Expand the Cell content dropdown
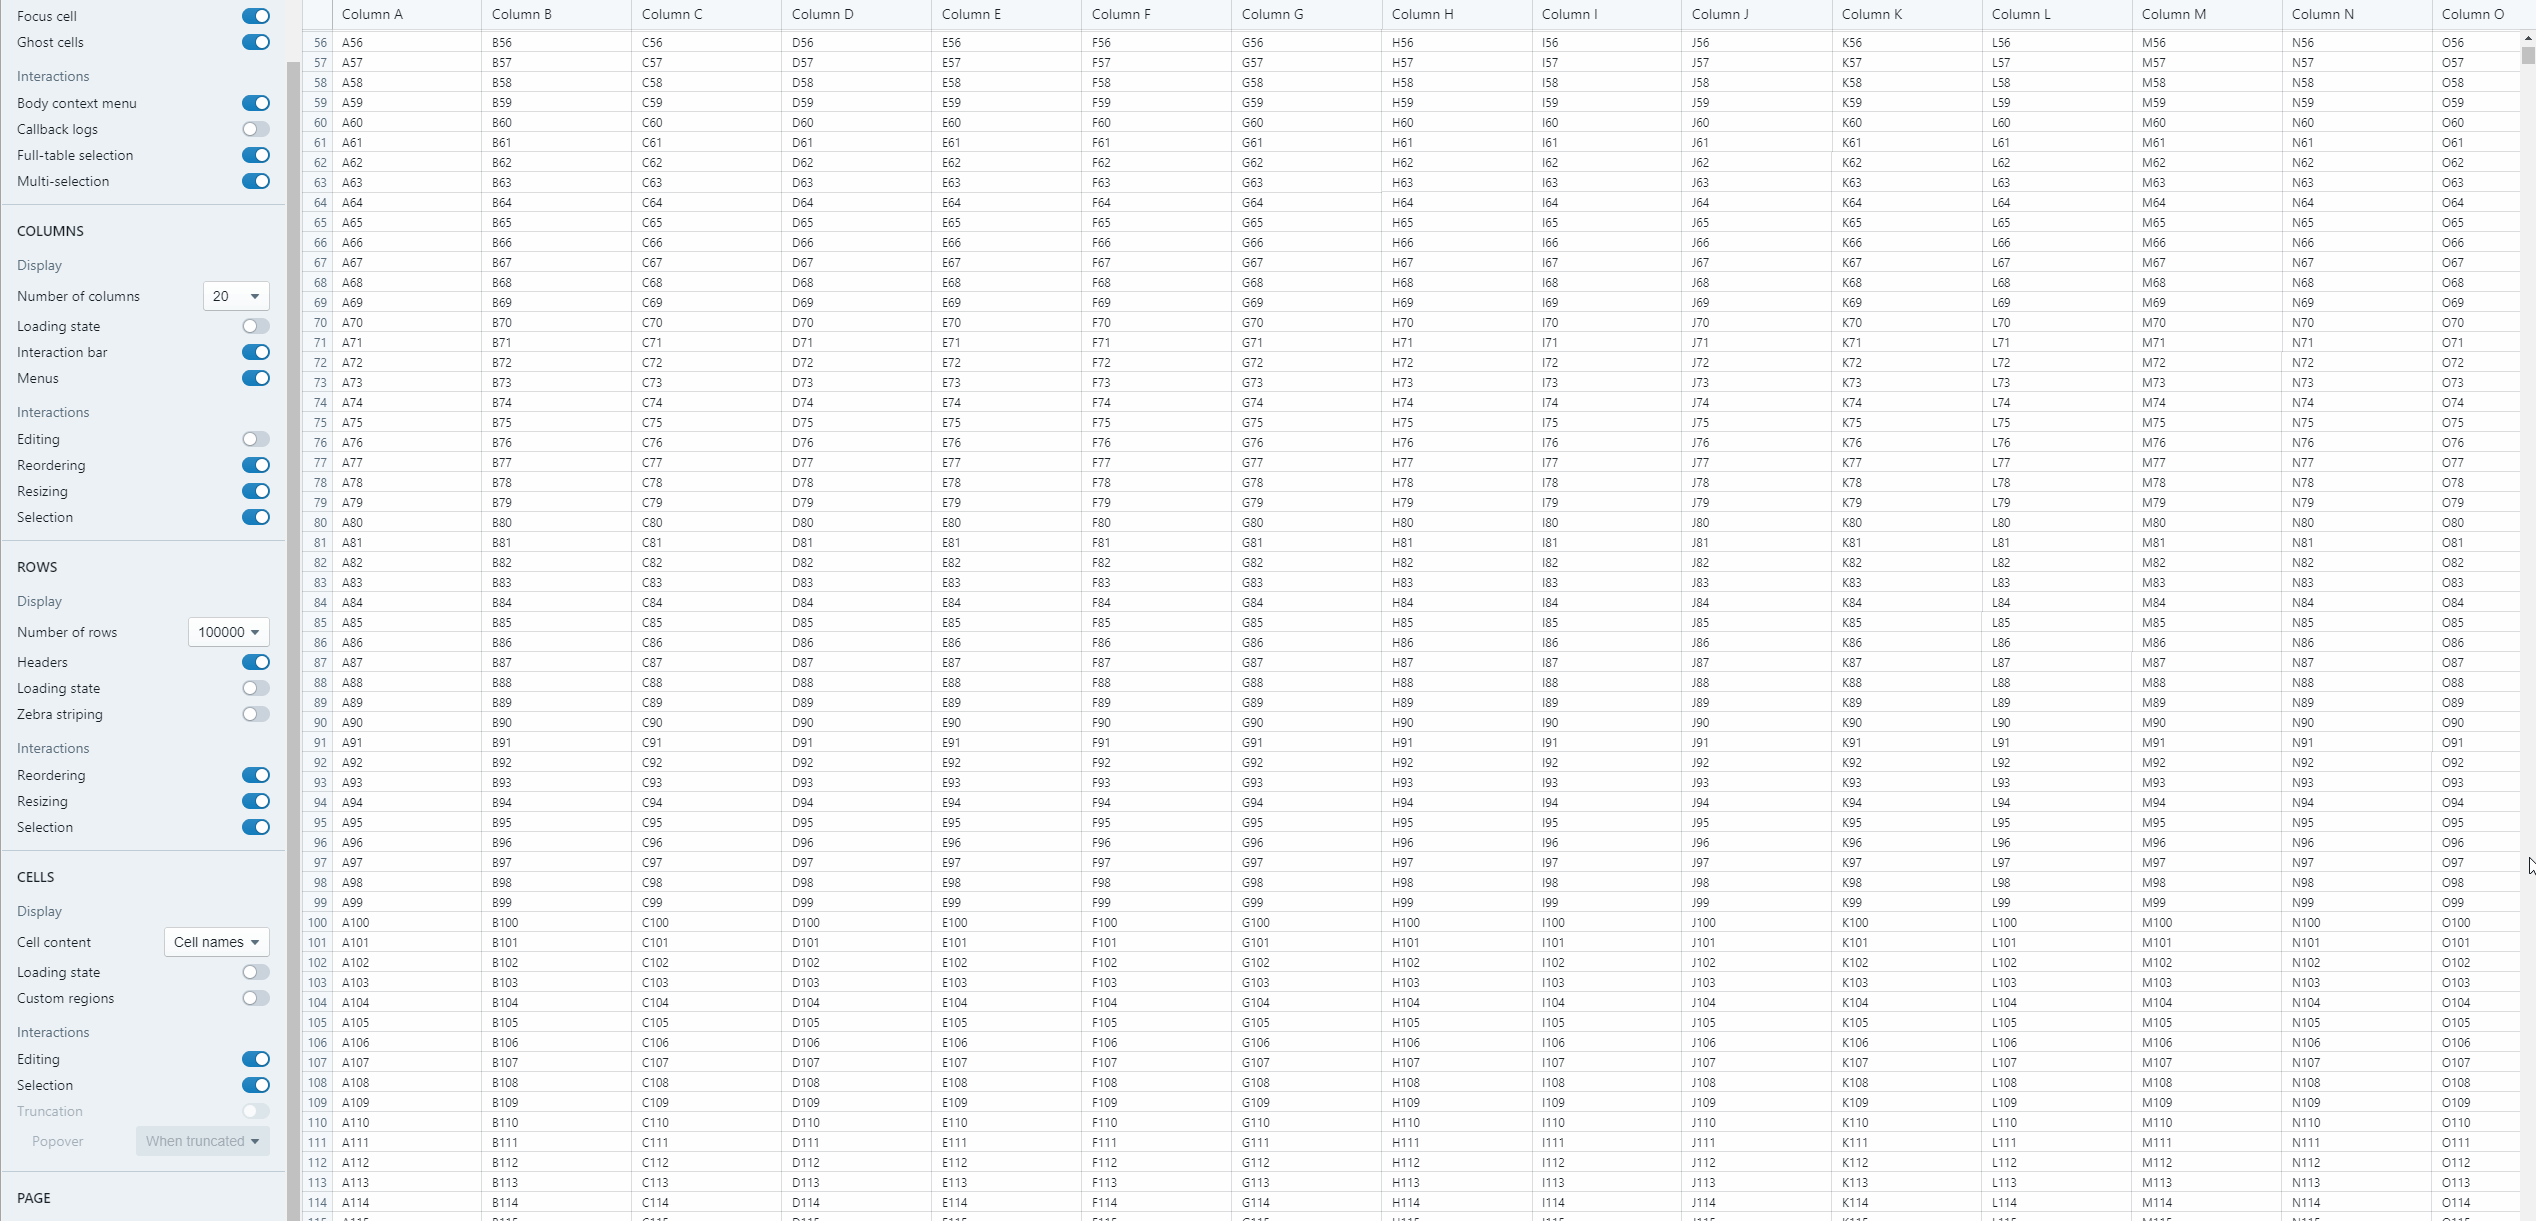Viewport: 2536px width, 1221px height. 216,942
